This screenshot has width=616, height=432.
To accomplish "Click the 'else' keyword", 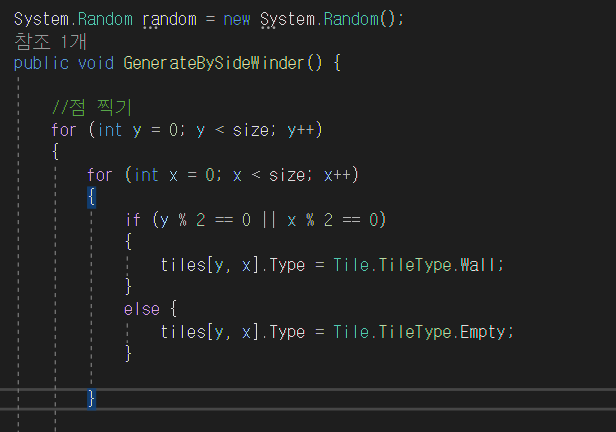I will [142, 309].
